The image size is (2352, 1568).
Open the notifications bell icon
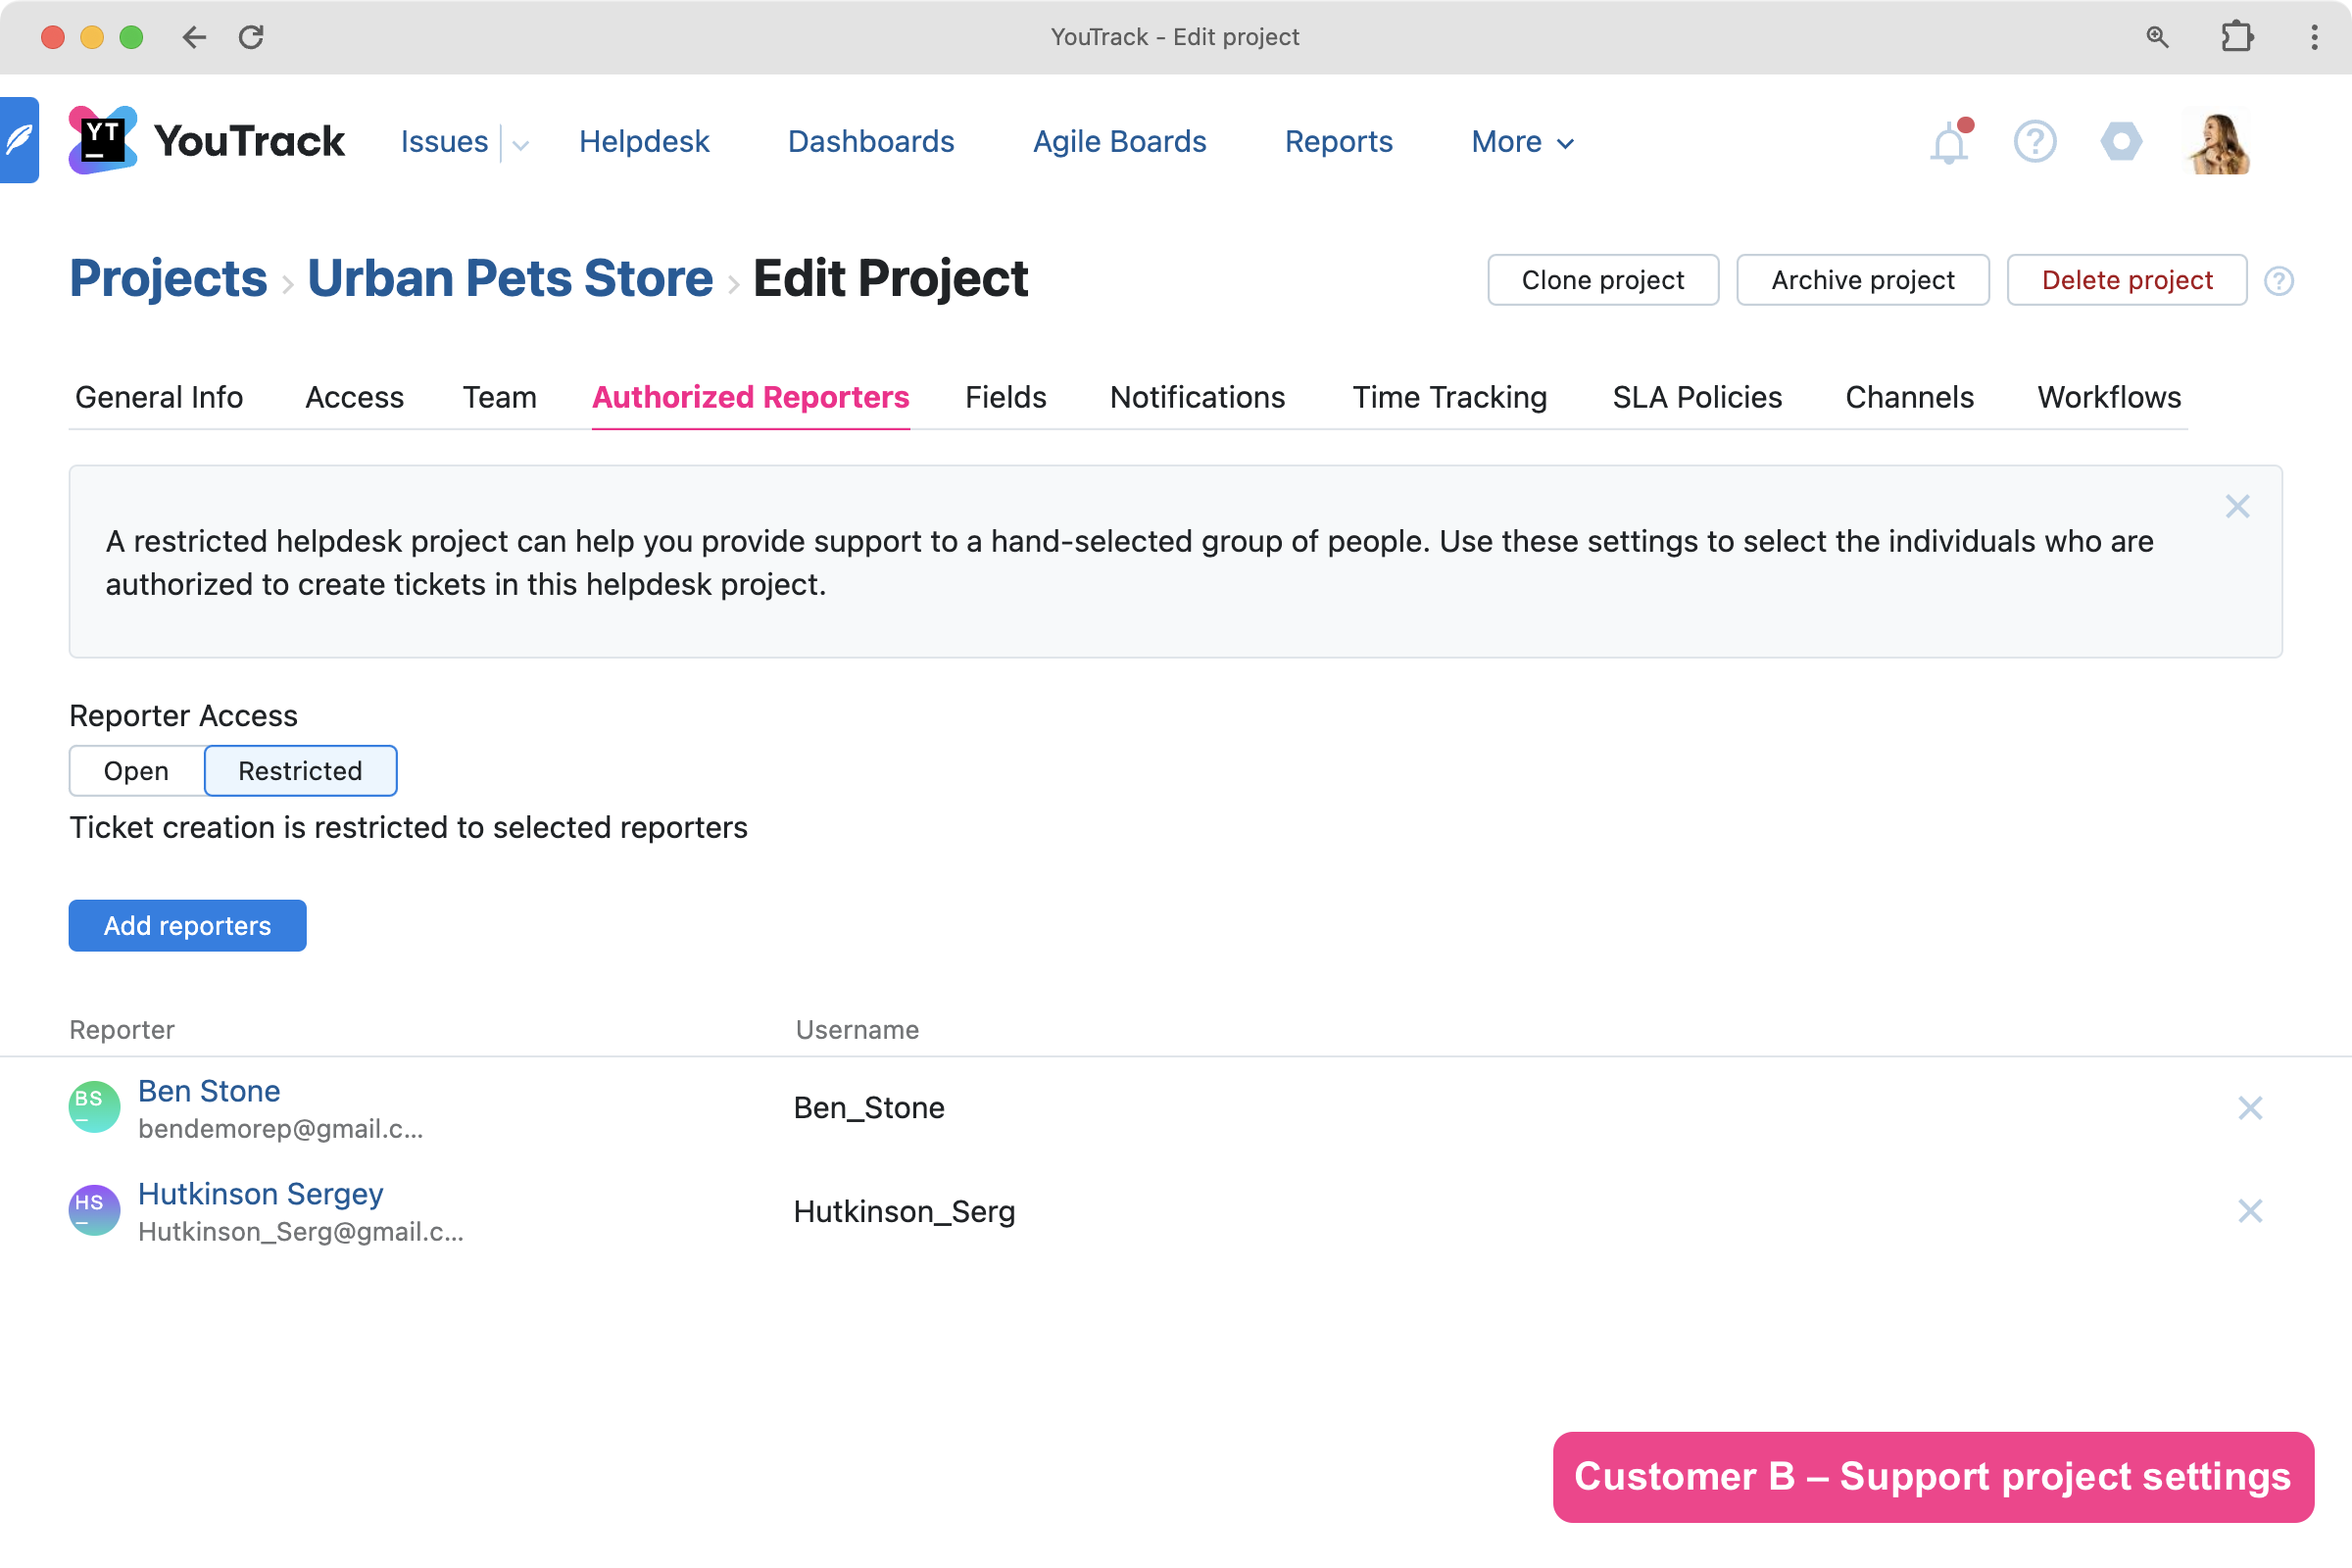(x=1948, y=143)
